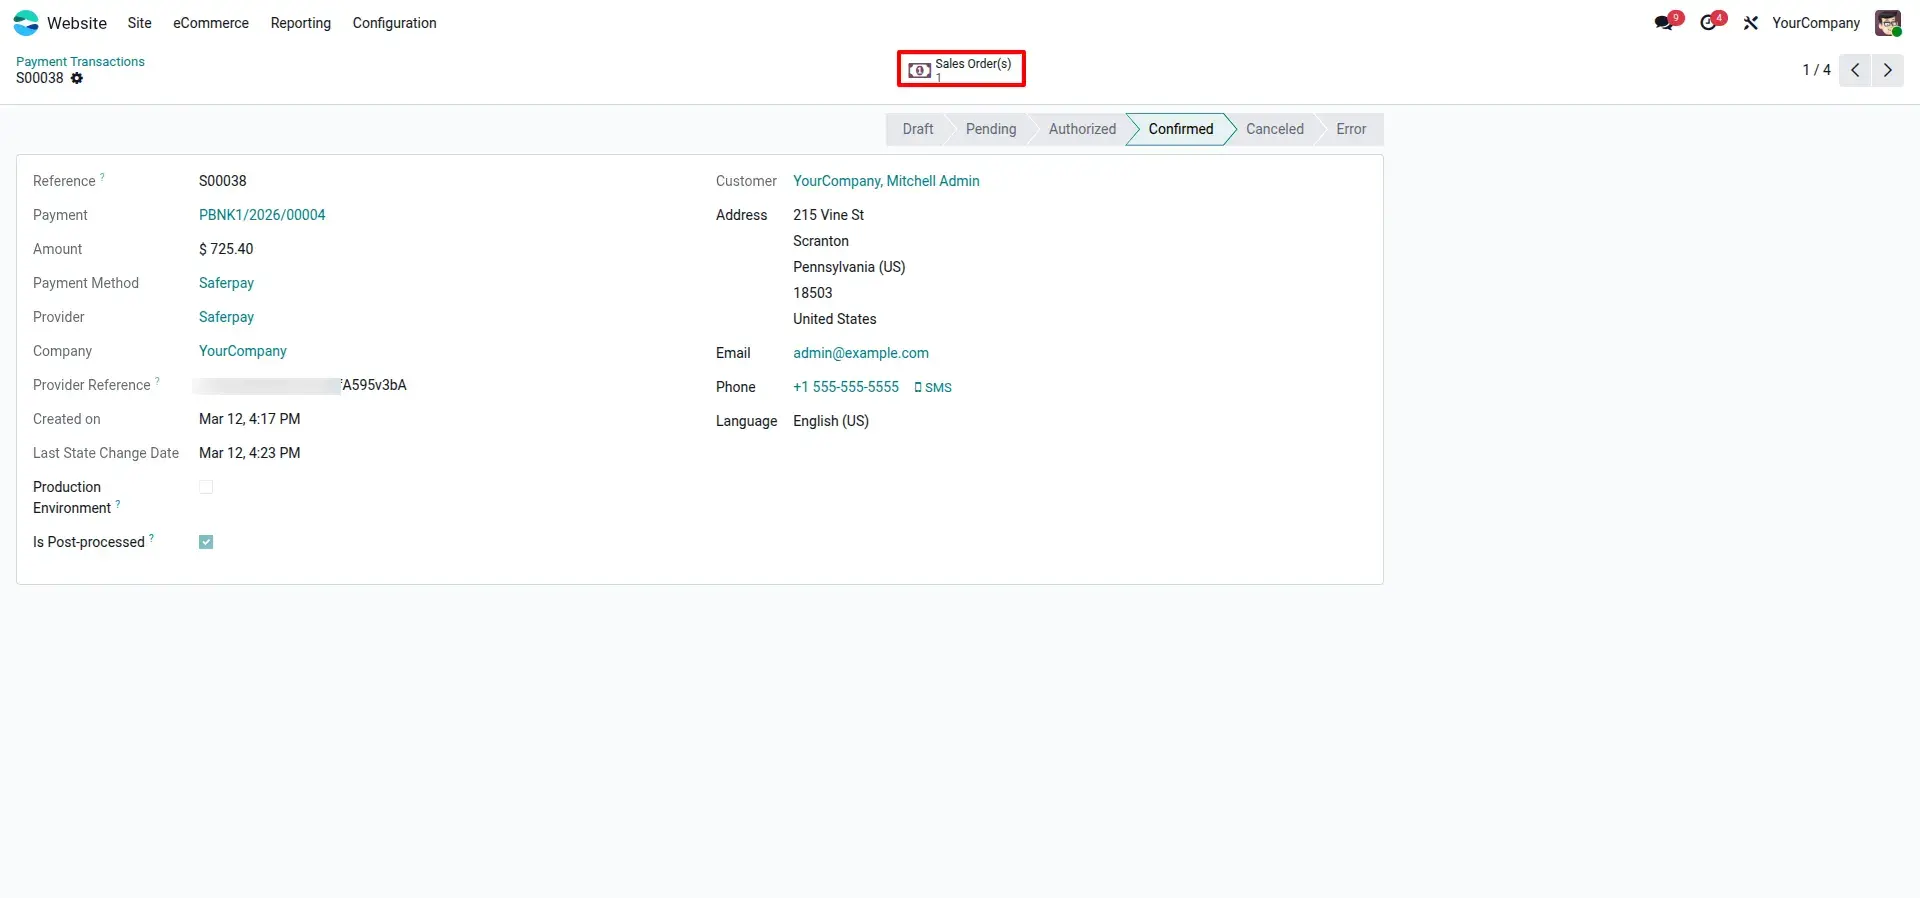
Task: Open the Reporting menu
Action: 300,23
